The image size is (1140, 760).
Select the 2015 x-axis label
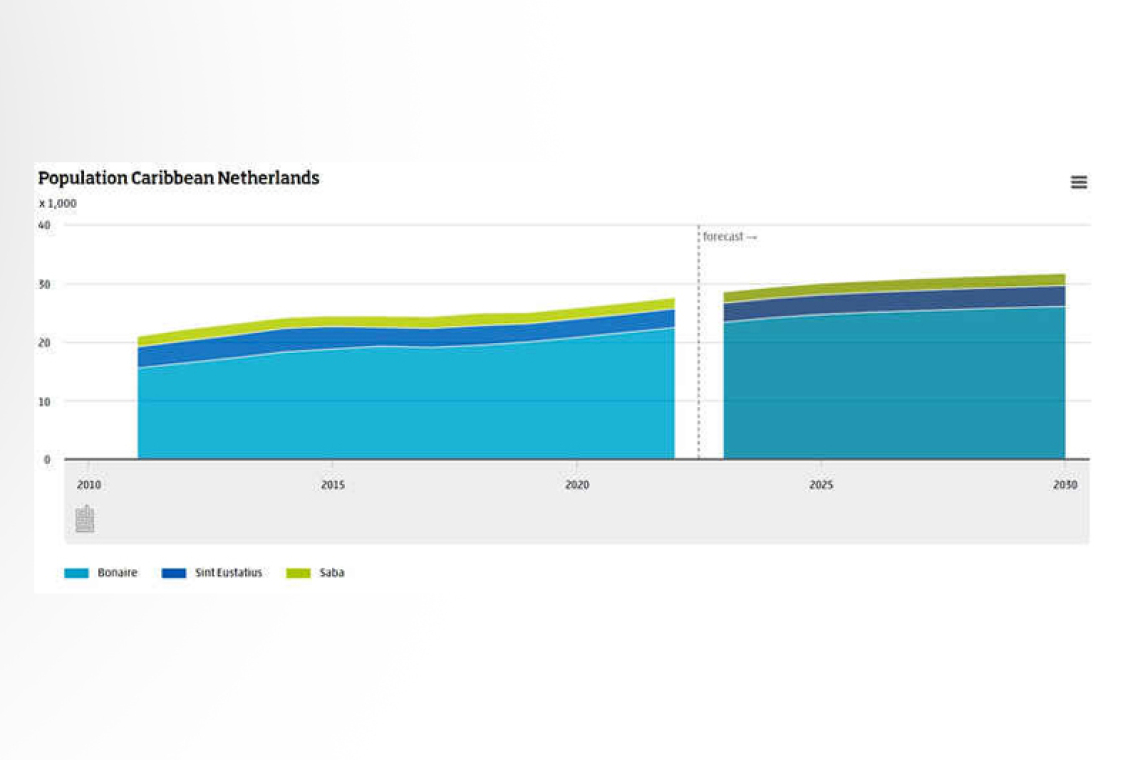click(333, 484)
